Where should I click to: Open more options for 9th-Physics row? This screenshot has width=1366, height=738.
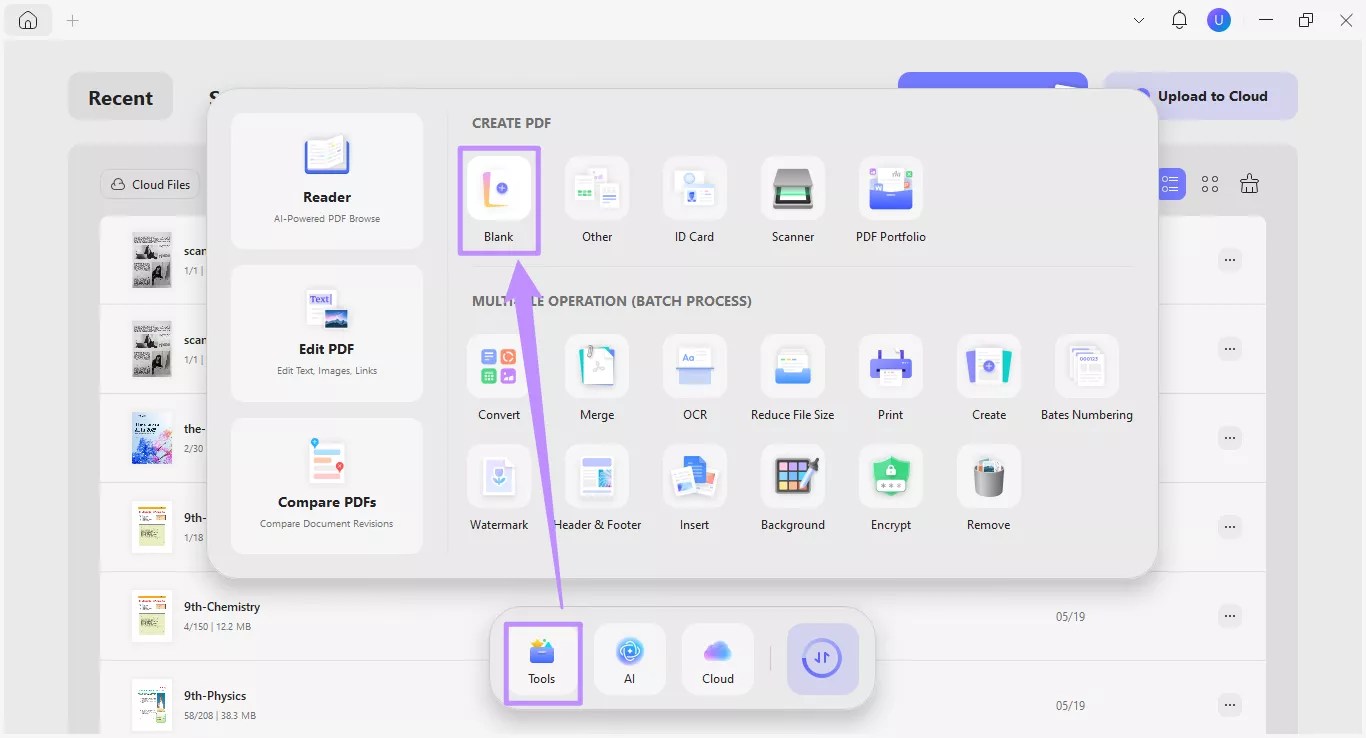pos(1230,705)
